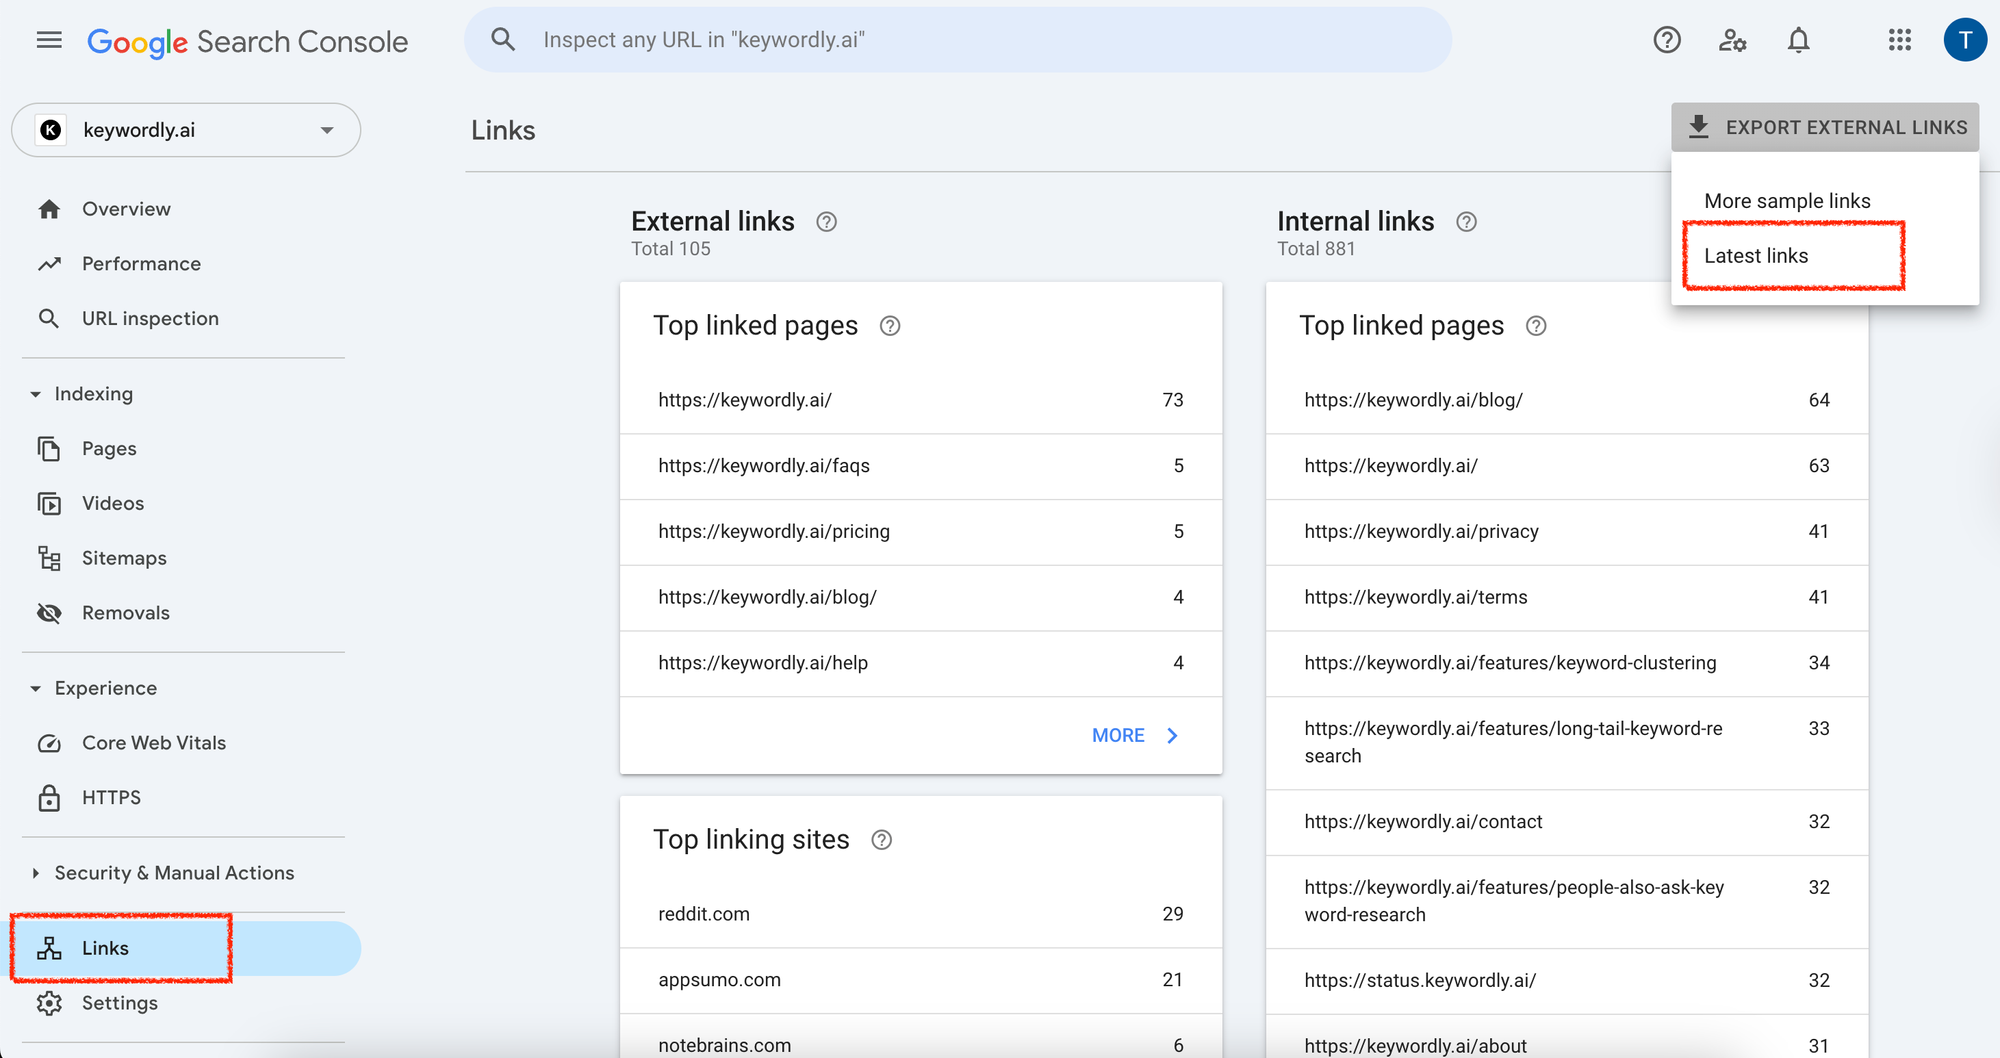This screenshot has height=1058, width=2000.
Task: Open https://keywordly.ai/about internal row
Action: 1567,1037
